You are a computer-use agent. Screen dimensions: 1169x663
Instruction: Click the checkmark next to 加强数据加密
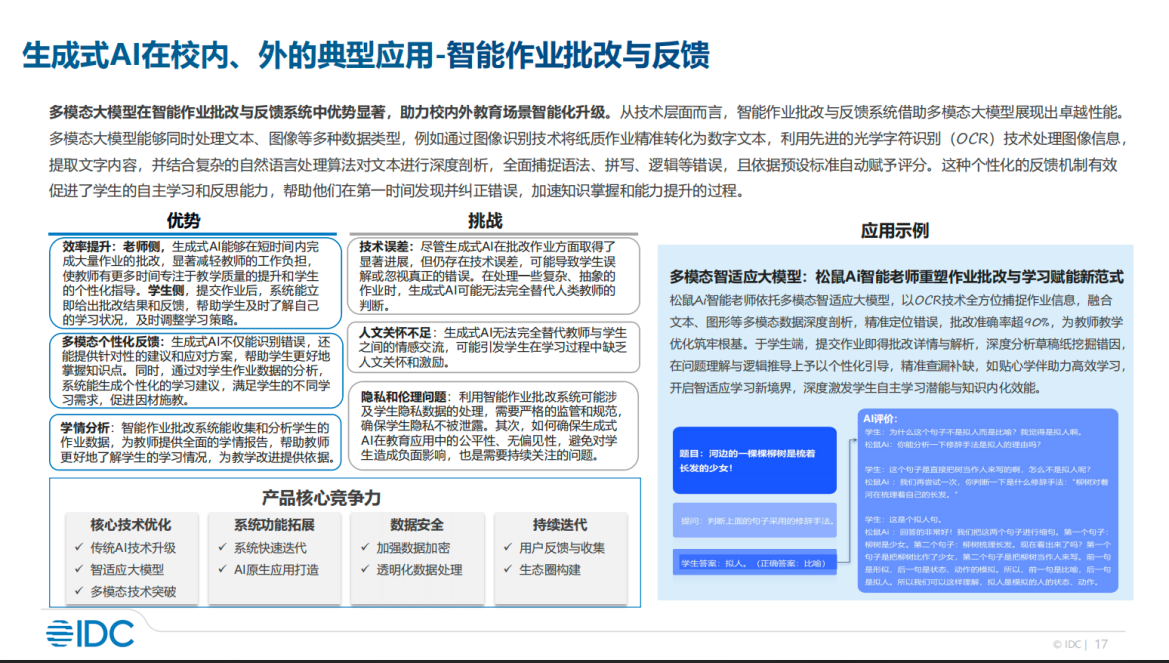(365, 547)
